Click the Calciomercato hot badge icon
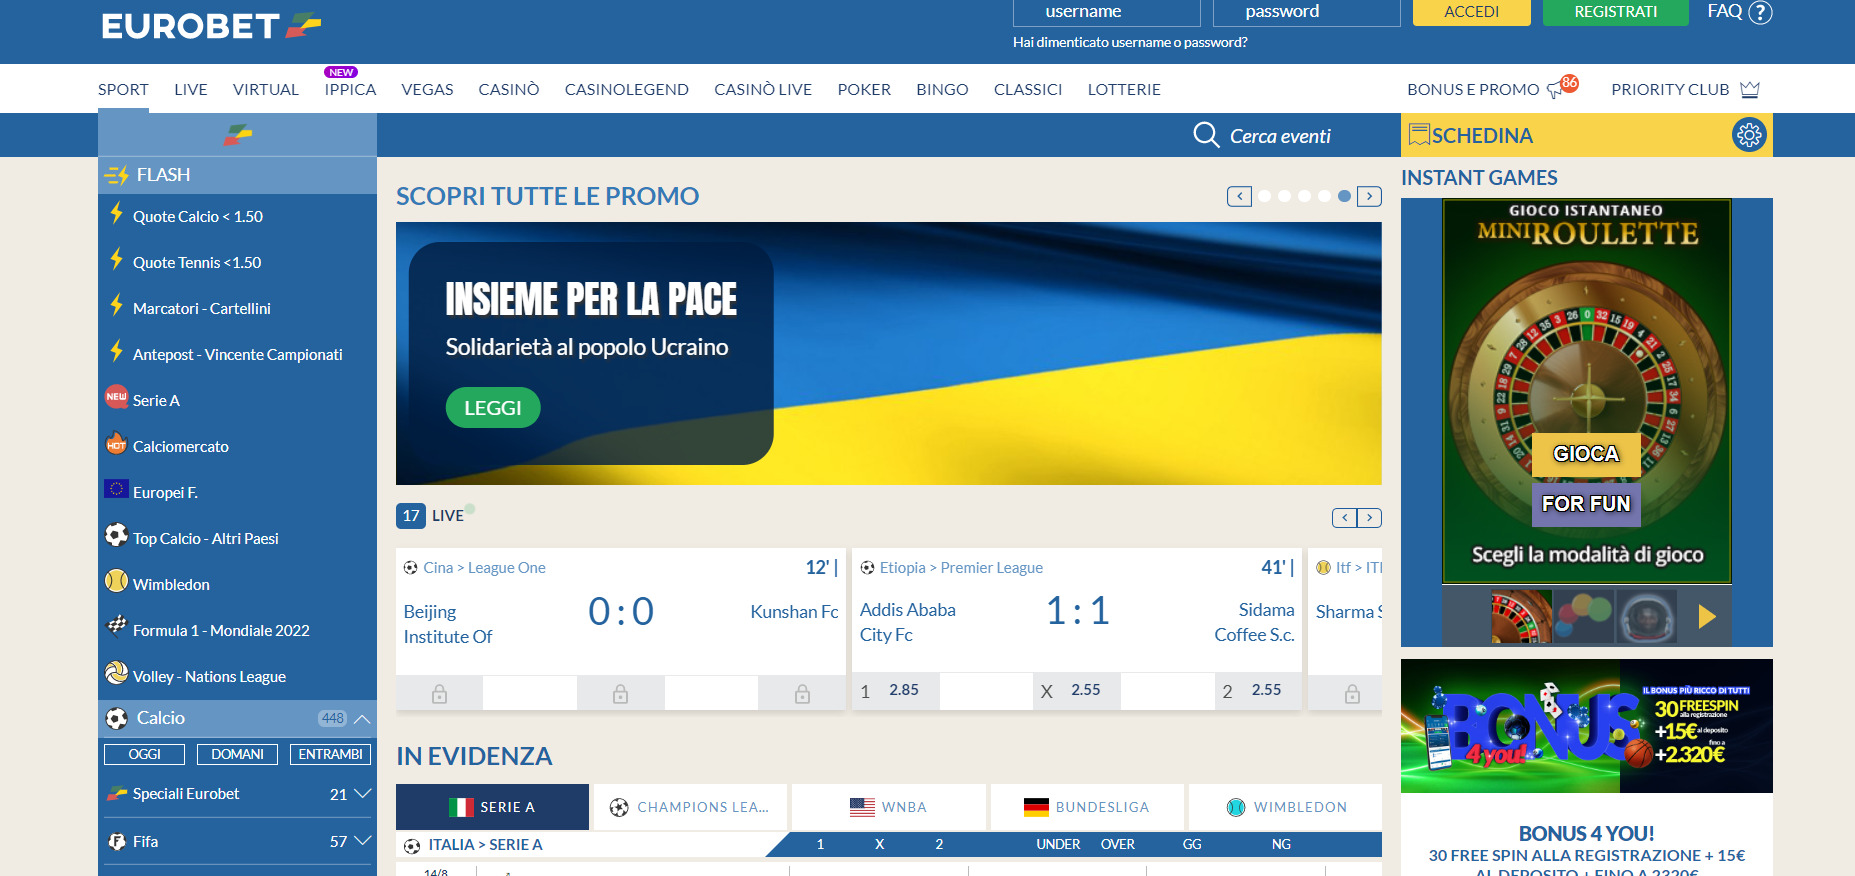 (x=116, y=444)
